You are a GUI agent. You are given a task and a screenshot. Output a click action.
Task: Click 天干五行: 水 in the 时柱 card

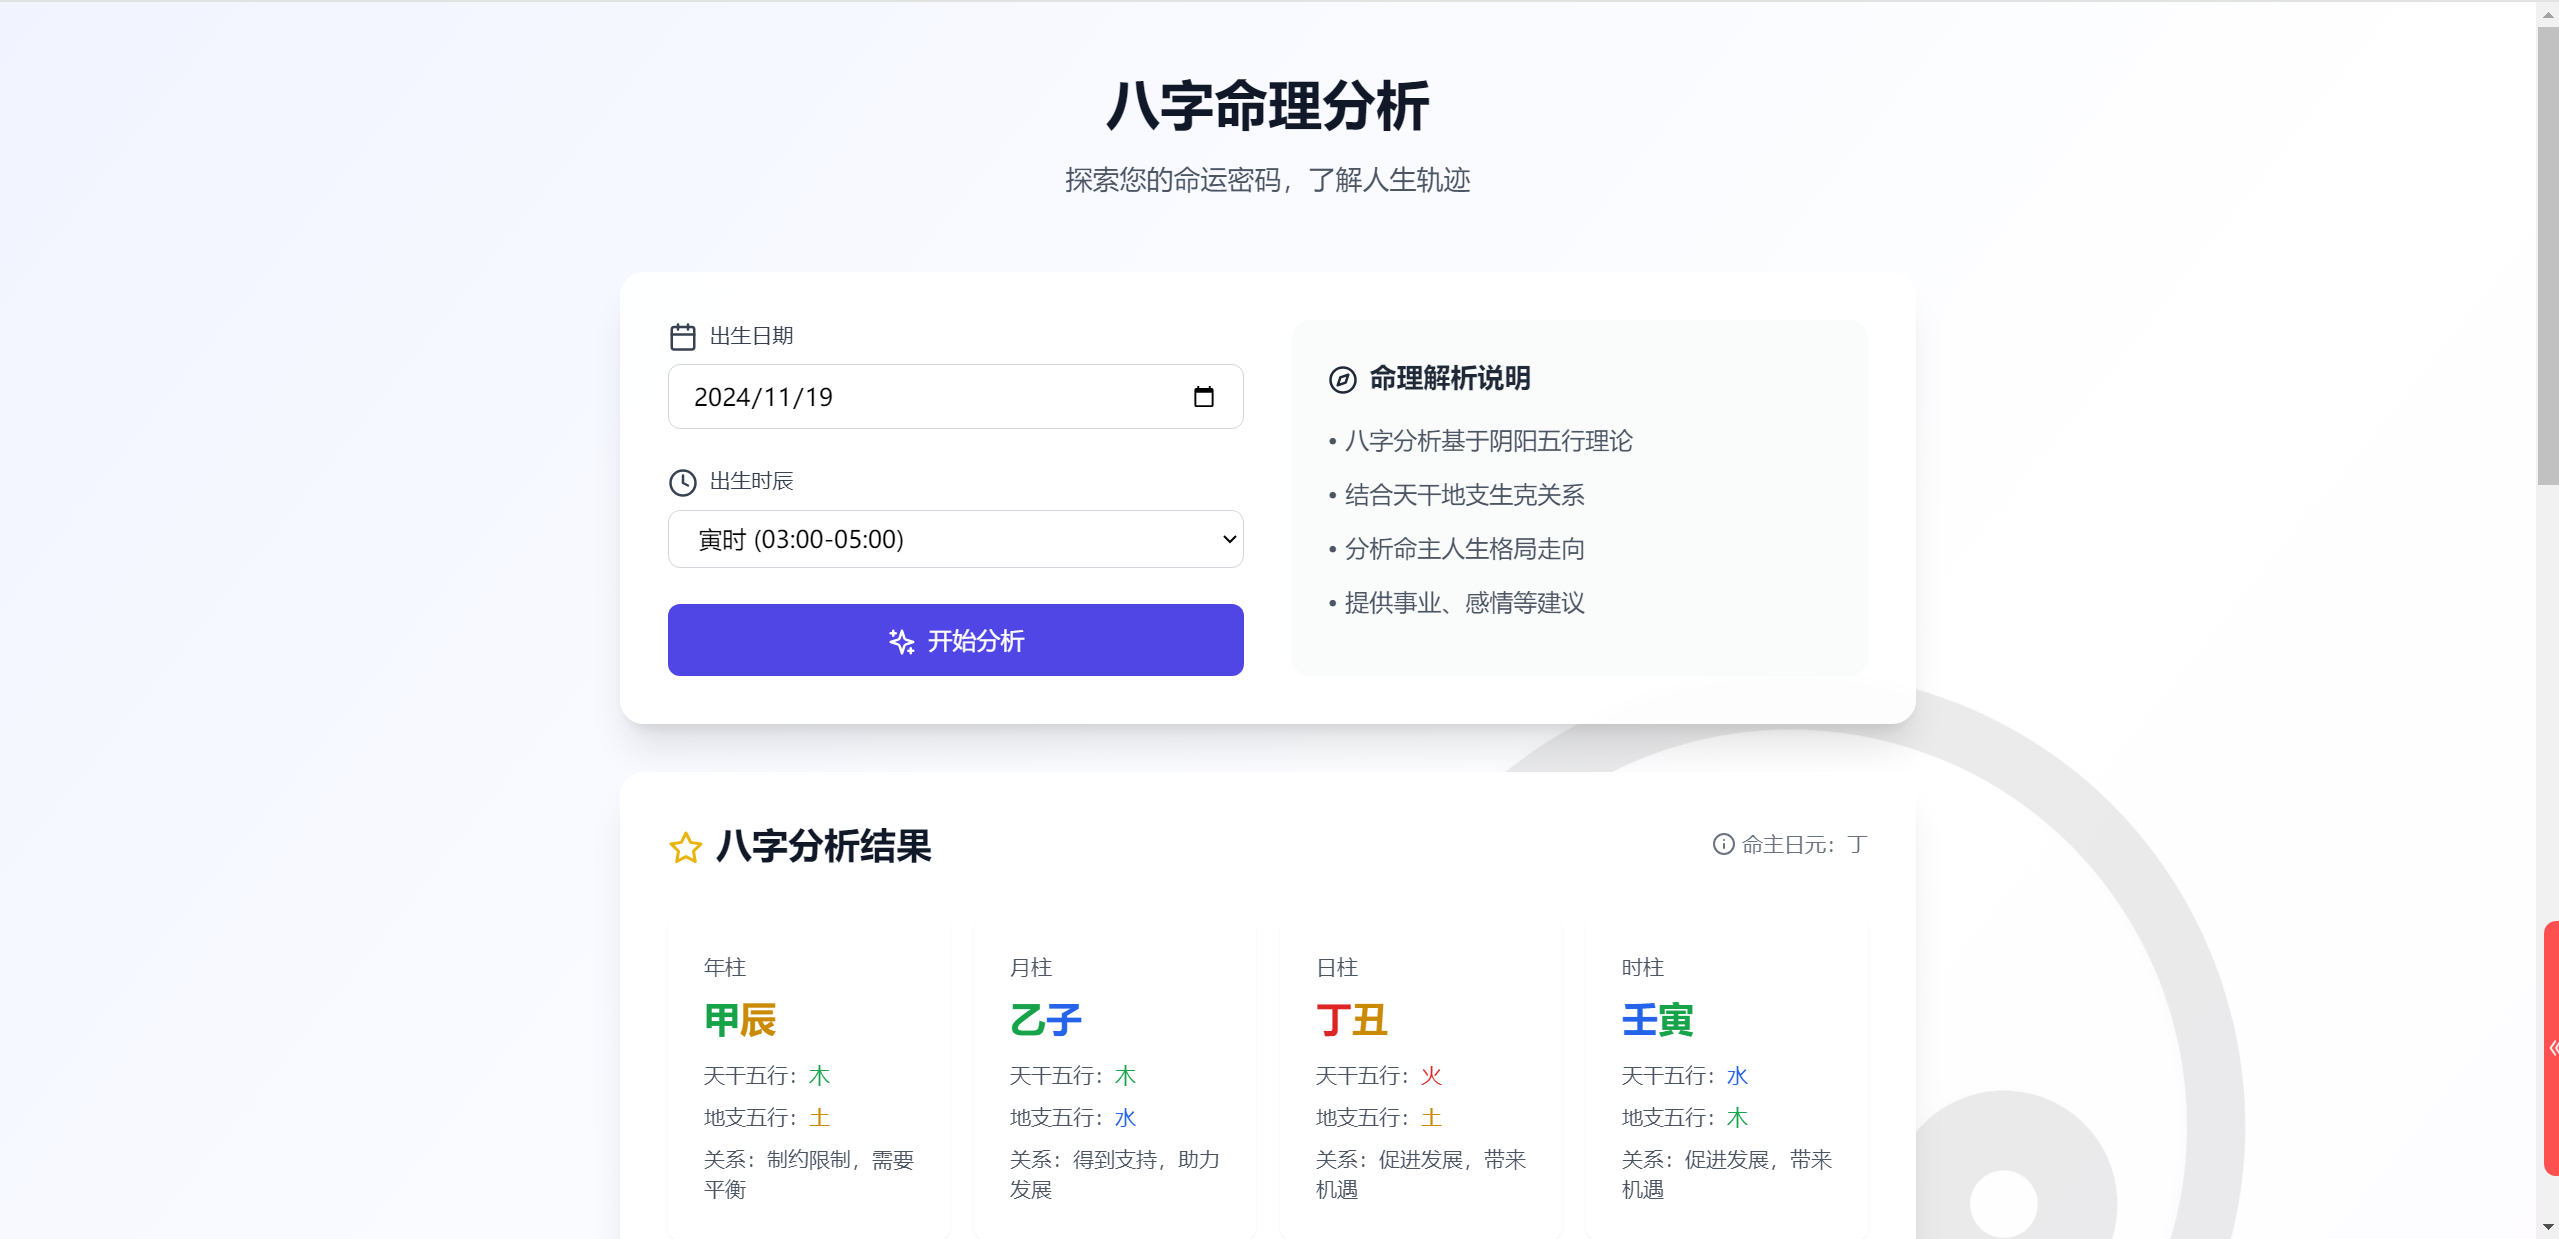tap(1685, 1076)
